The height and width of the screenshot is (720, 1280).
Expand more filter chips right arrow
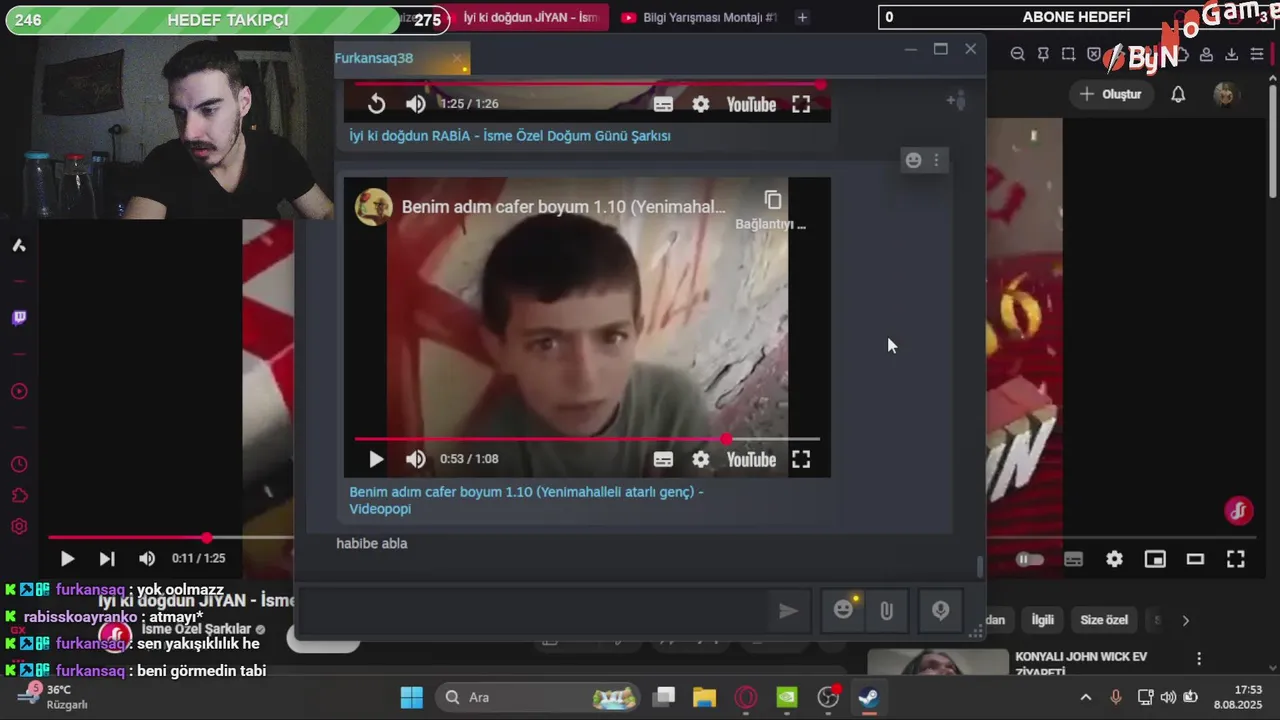pyautogui.click(x=1185, y=620)
